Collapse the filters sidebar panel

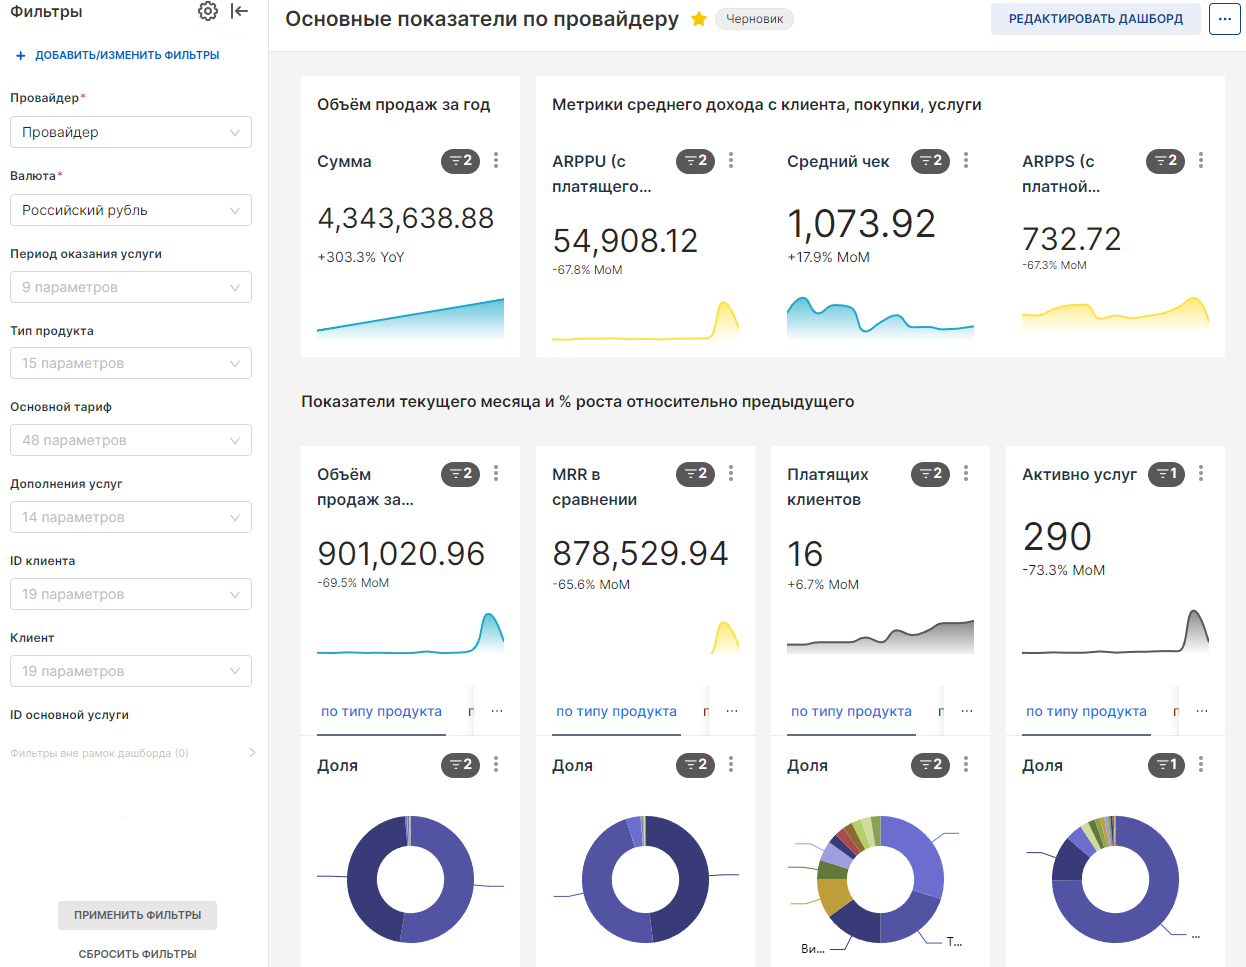pyautogui.click(x=239, y=11)
